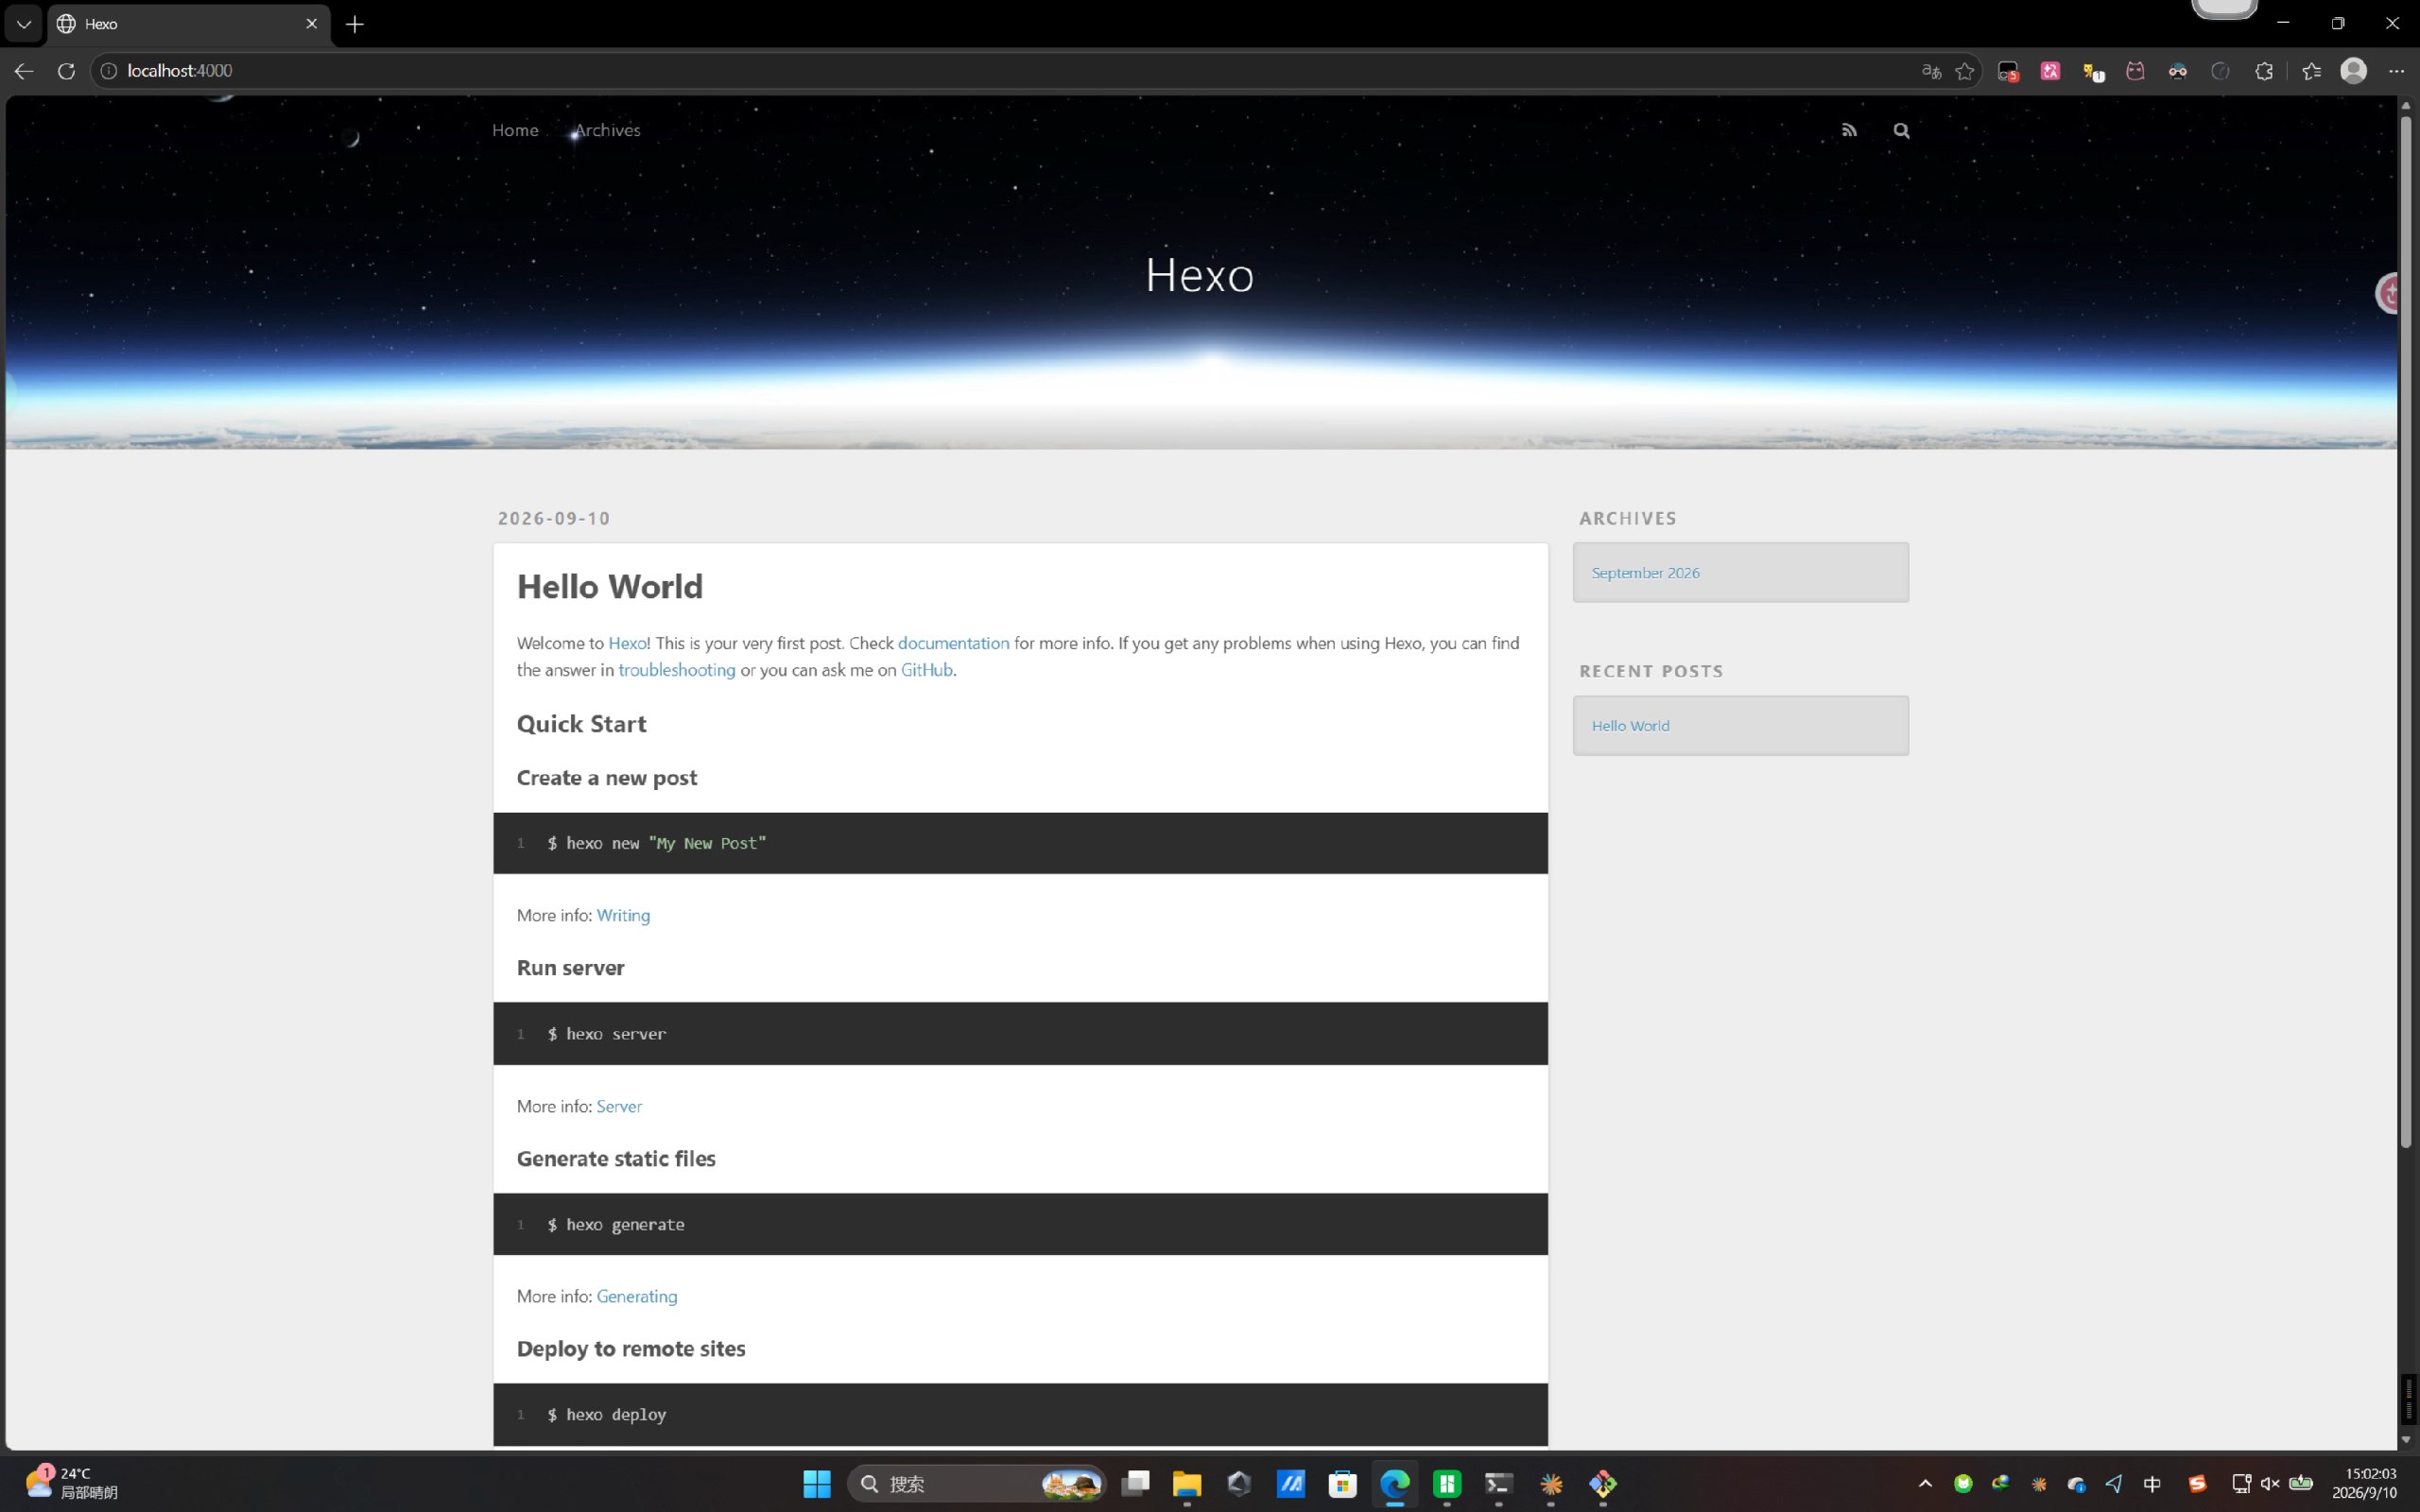Open the glasses-character extension icon
2420x1512 pixels.
click(2177, 71)
